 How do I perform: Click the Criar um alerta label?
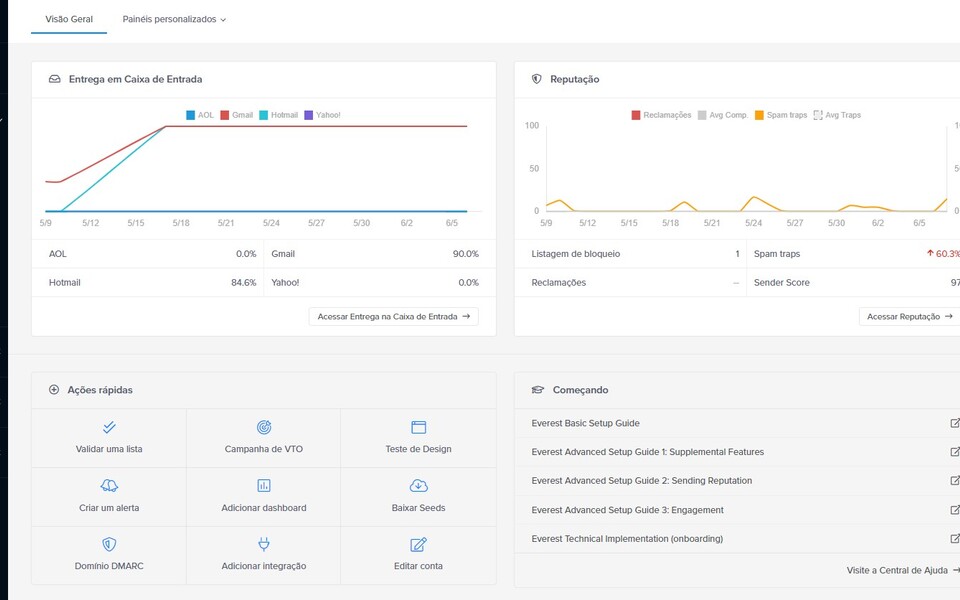pyautogui.click(x=109, y=508)
